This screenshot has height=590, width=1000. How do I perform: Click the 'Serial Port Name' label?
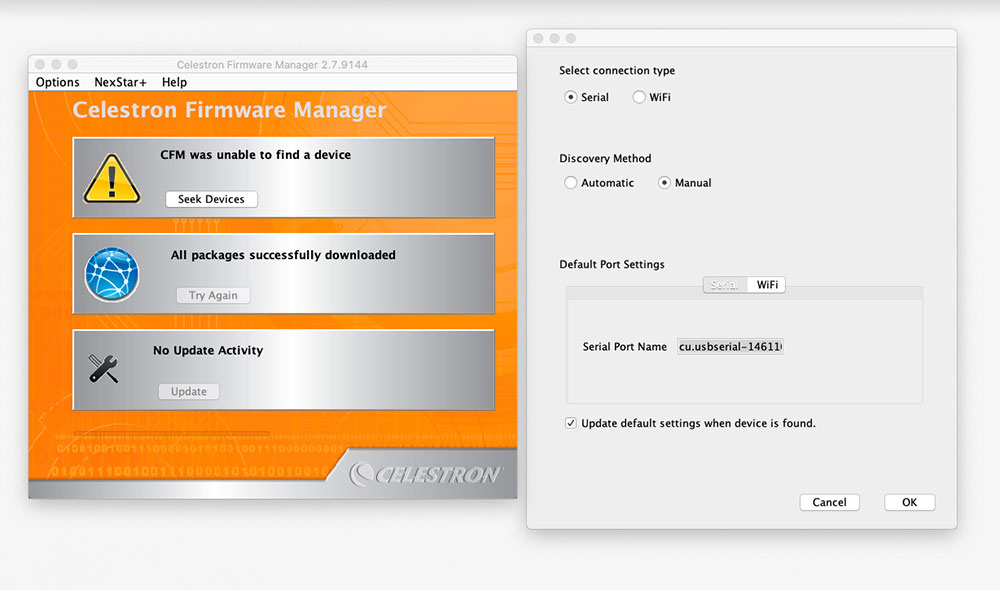[x=624, y=346]
